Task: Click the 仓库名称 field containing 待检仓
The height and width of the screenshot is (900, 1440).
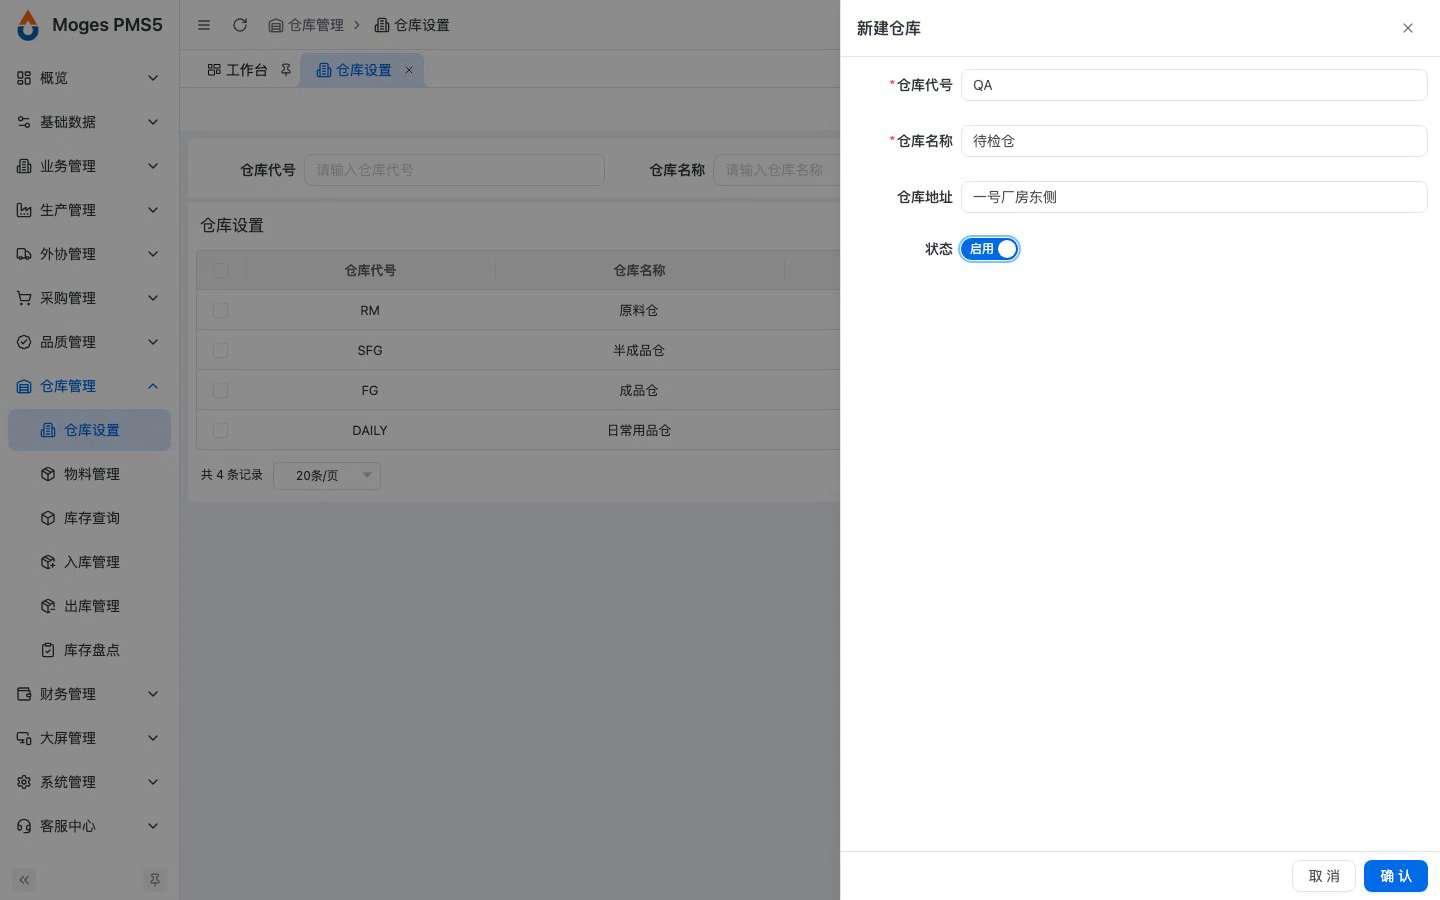Action: coord(1194,141)
